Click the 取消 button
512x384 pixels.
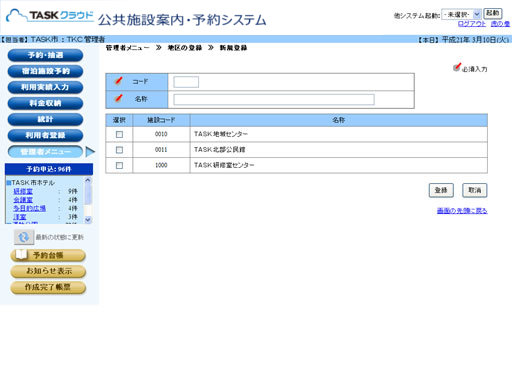coord(475,190)
